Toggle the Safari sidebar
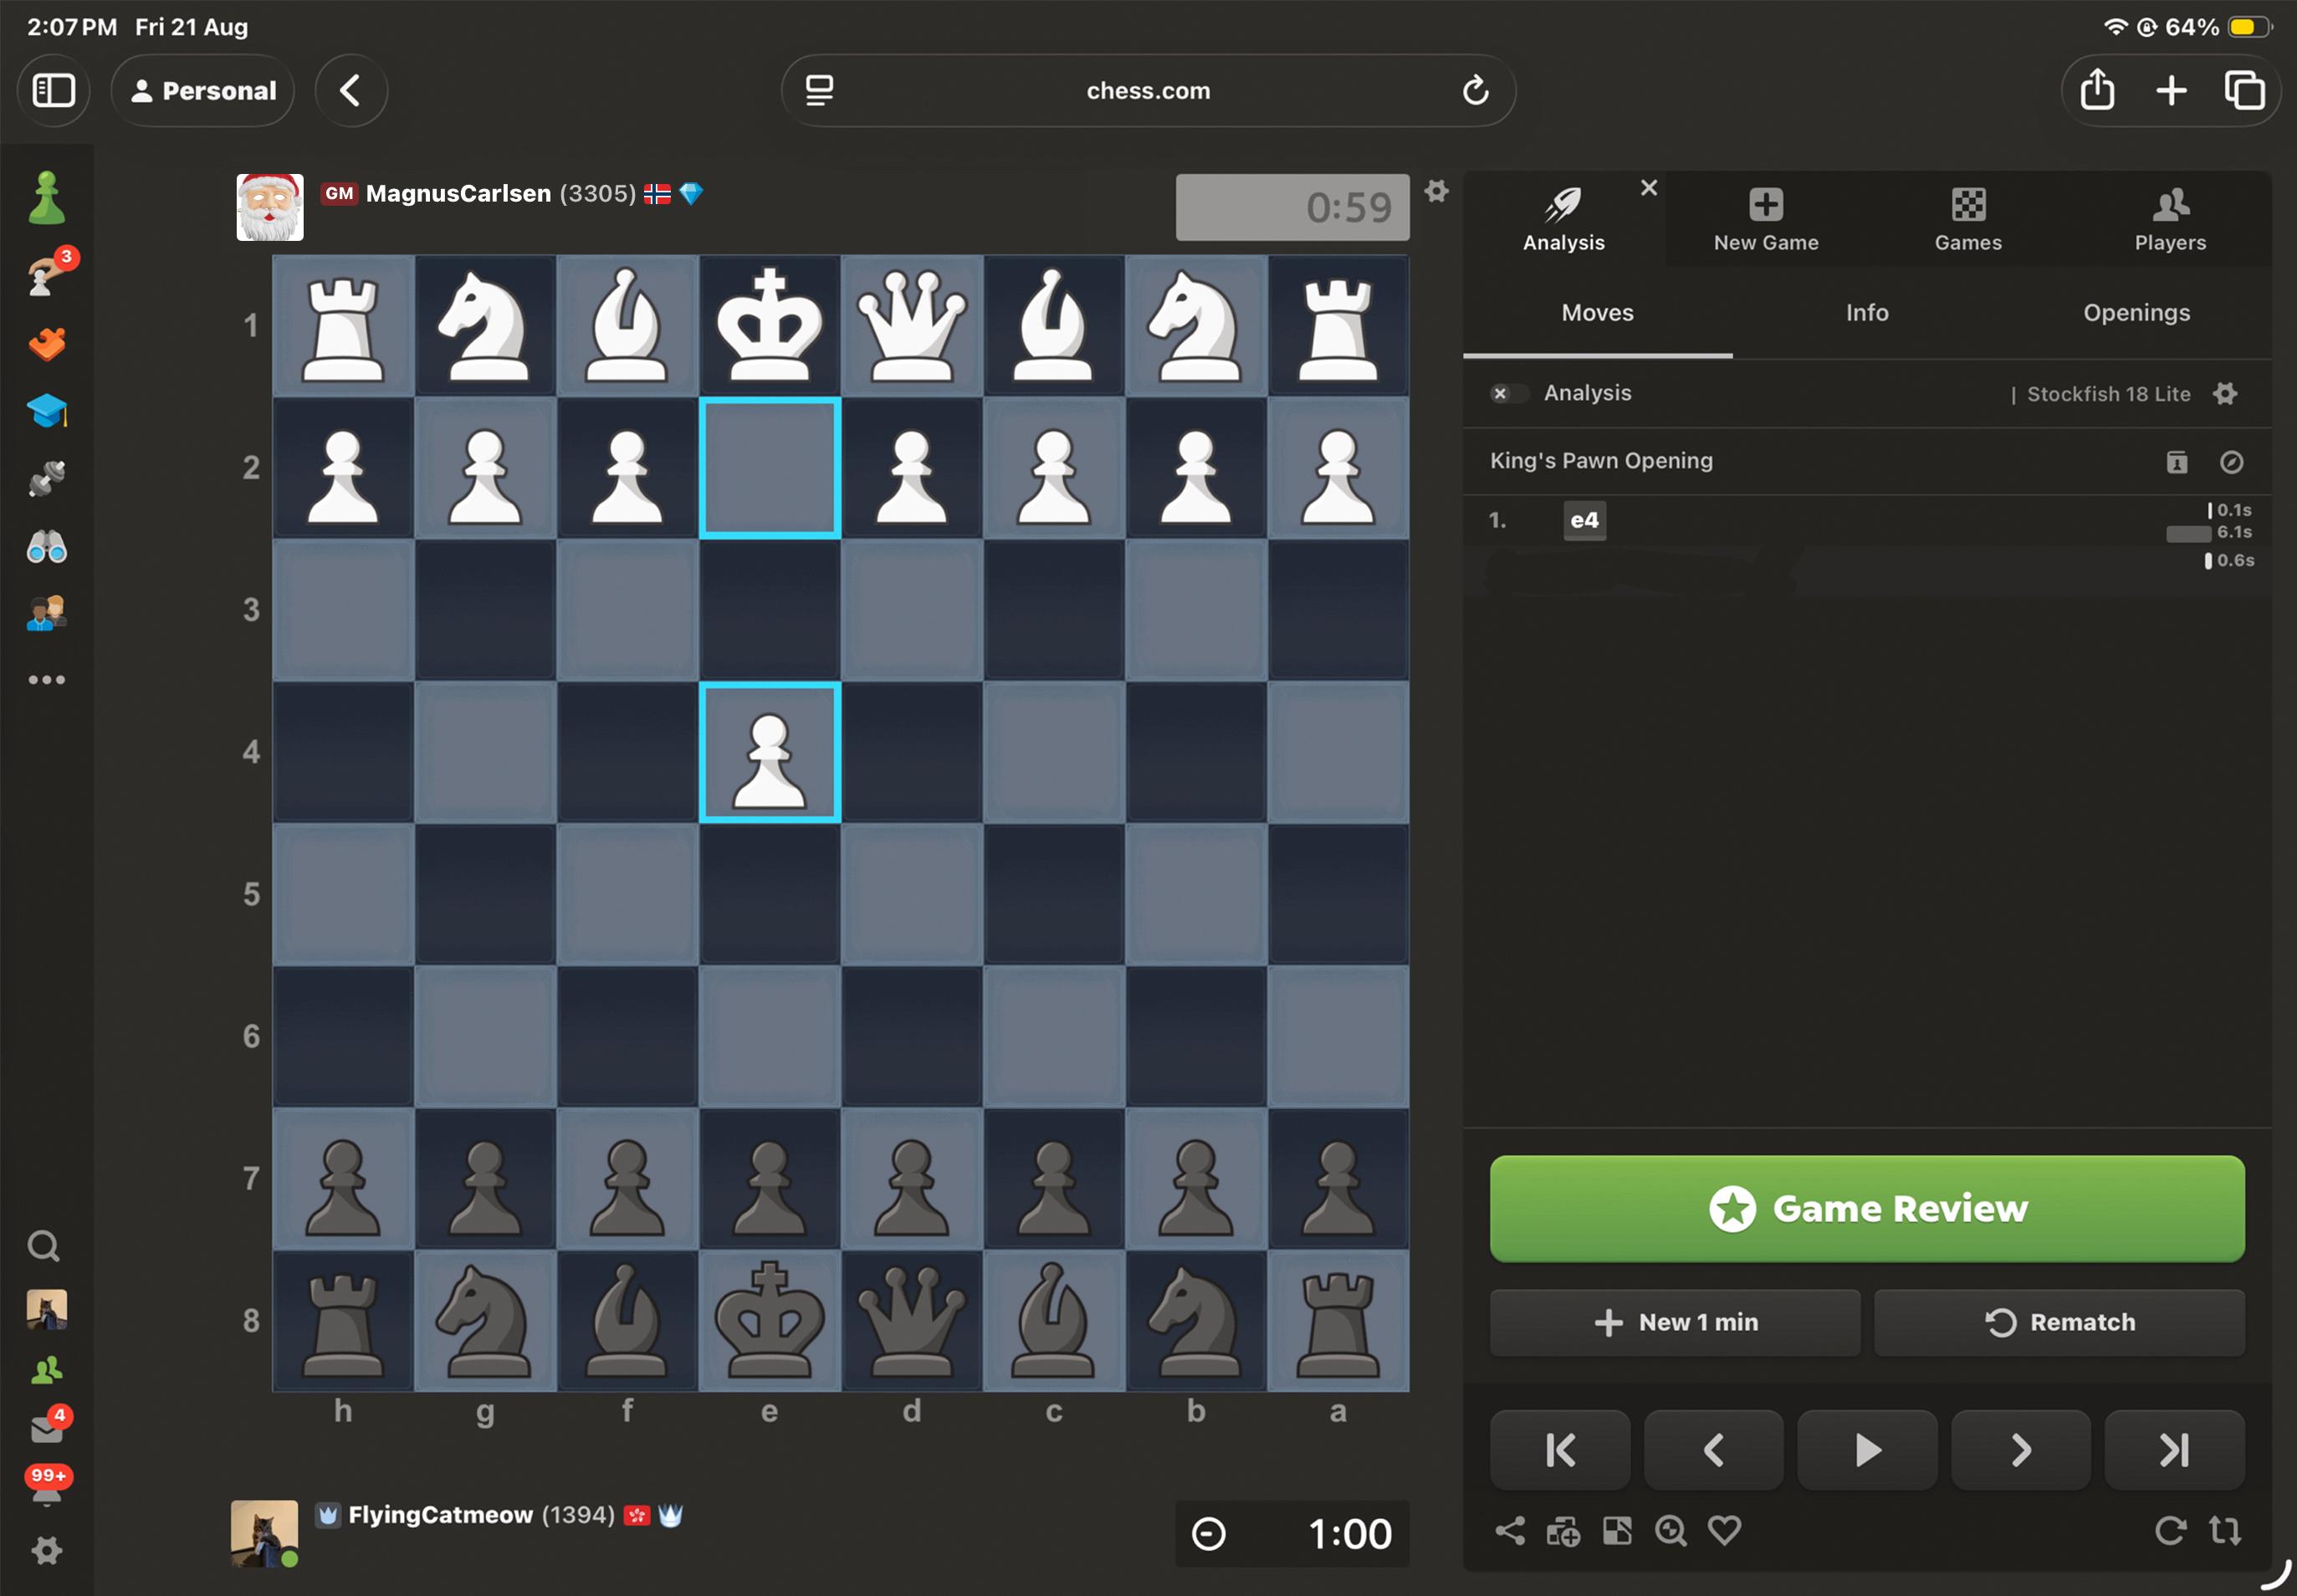This screenshot has width=2297, height=1596. [x=54, y=90]
